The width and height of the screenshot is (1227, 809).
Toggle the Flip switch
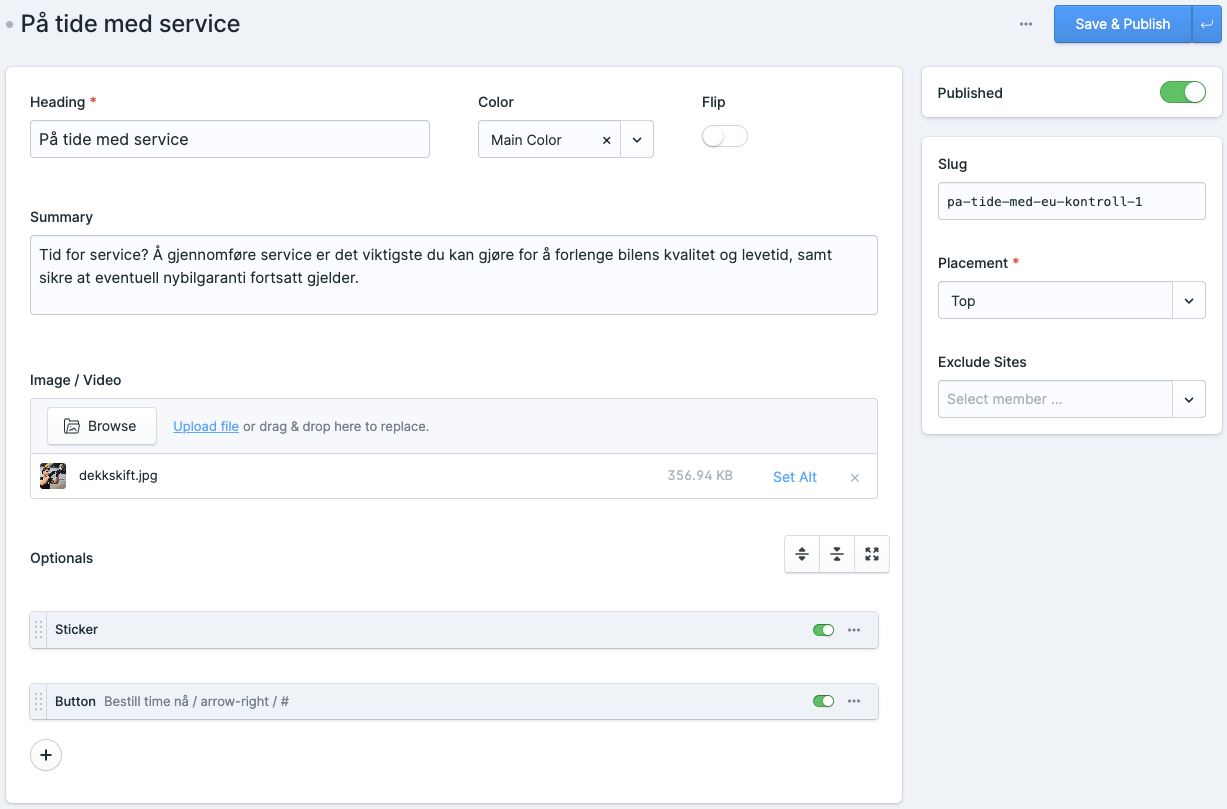(x=724, y=137)
